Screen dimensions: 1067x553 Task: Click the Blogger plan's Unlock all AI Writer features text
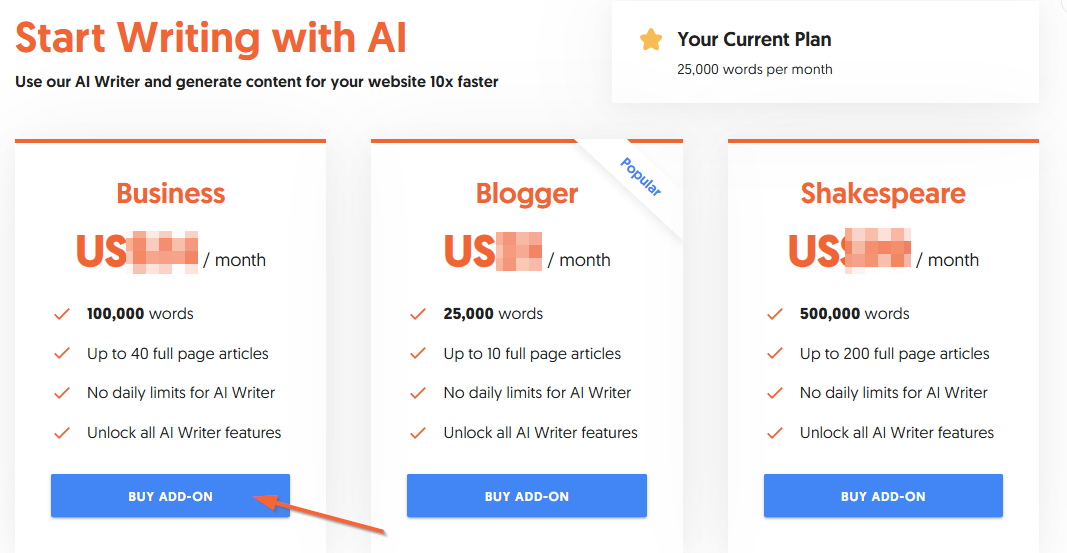point(540,433)
